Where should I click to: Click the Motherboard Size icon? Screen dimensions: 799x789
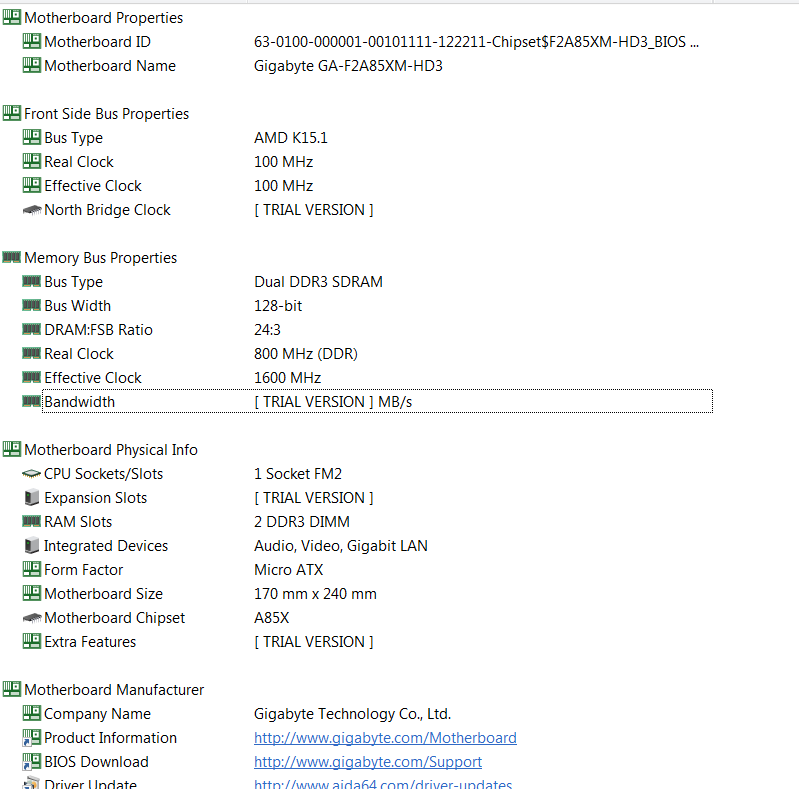pos(32,593)
